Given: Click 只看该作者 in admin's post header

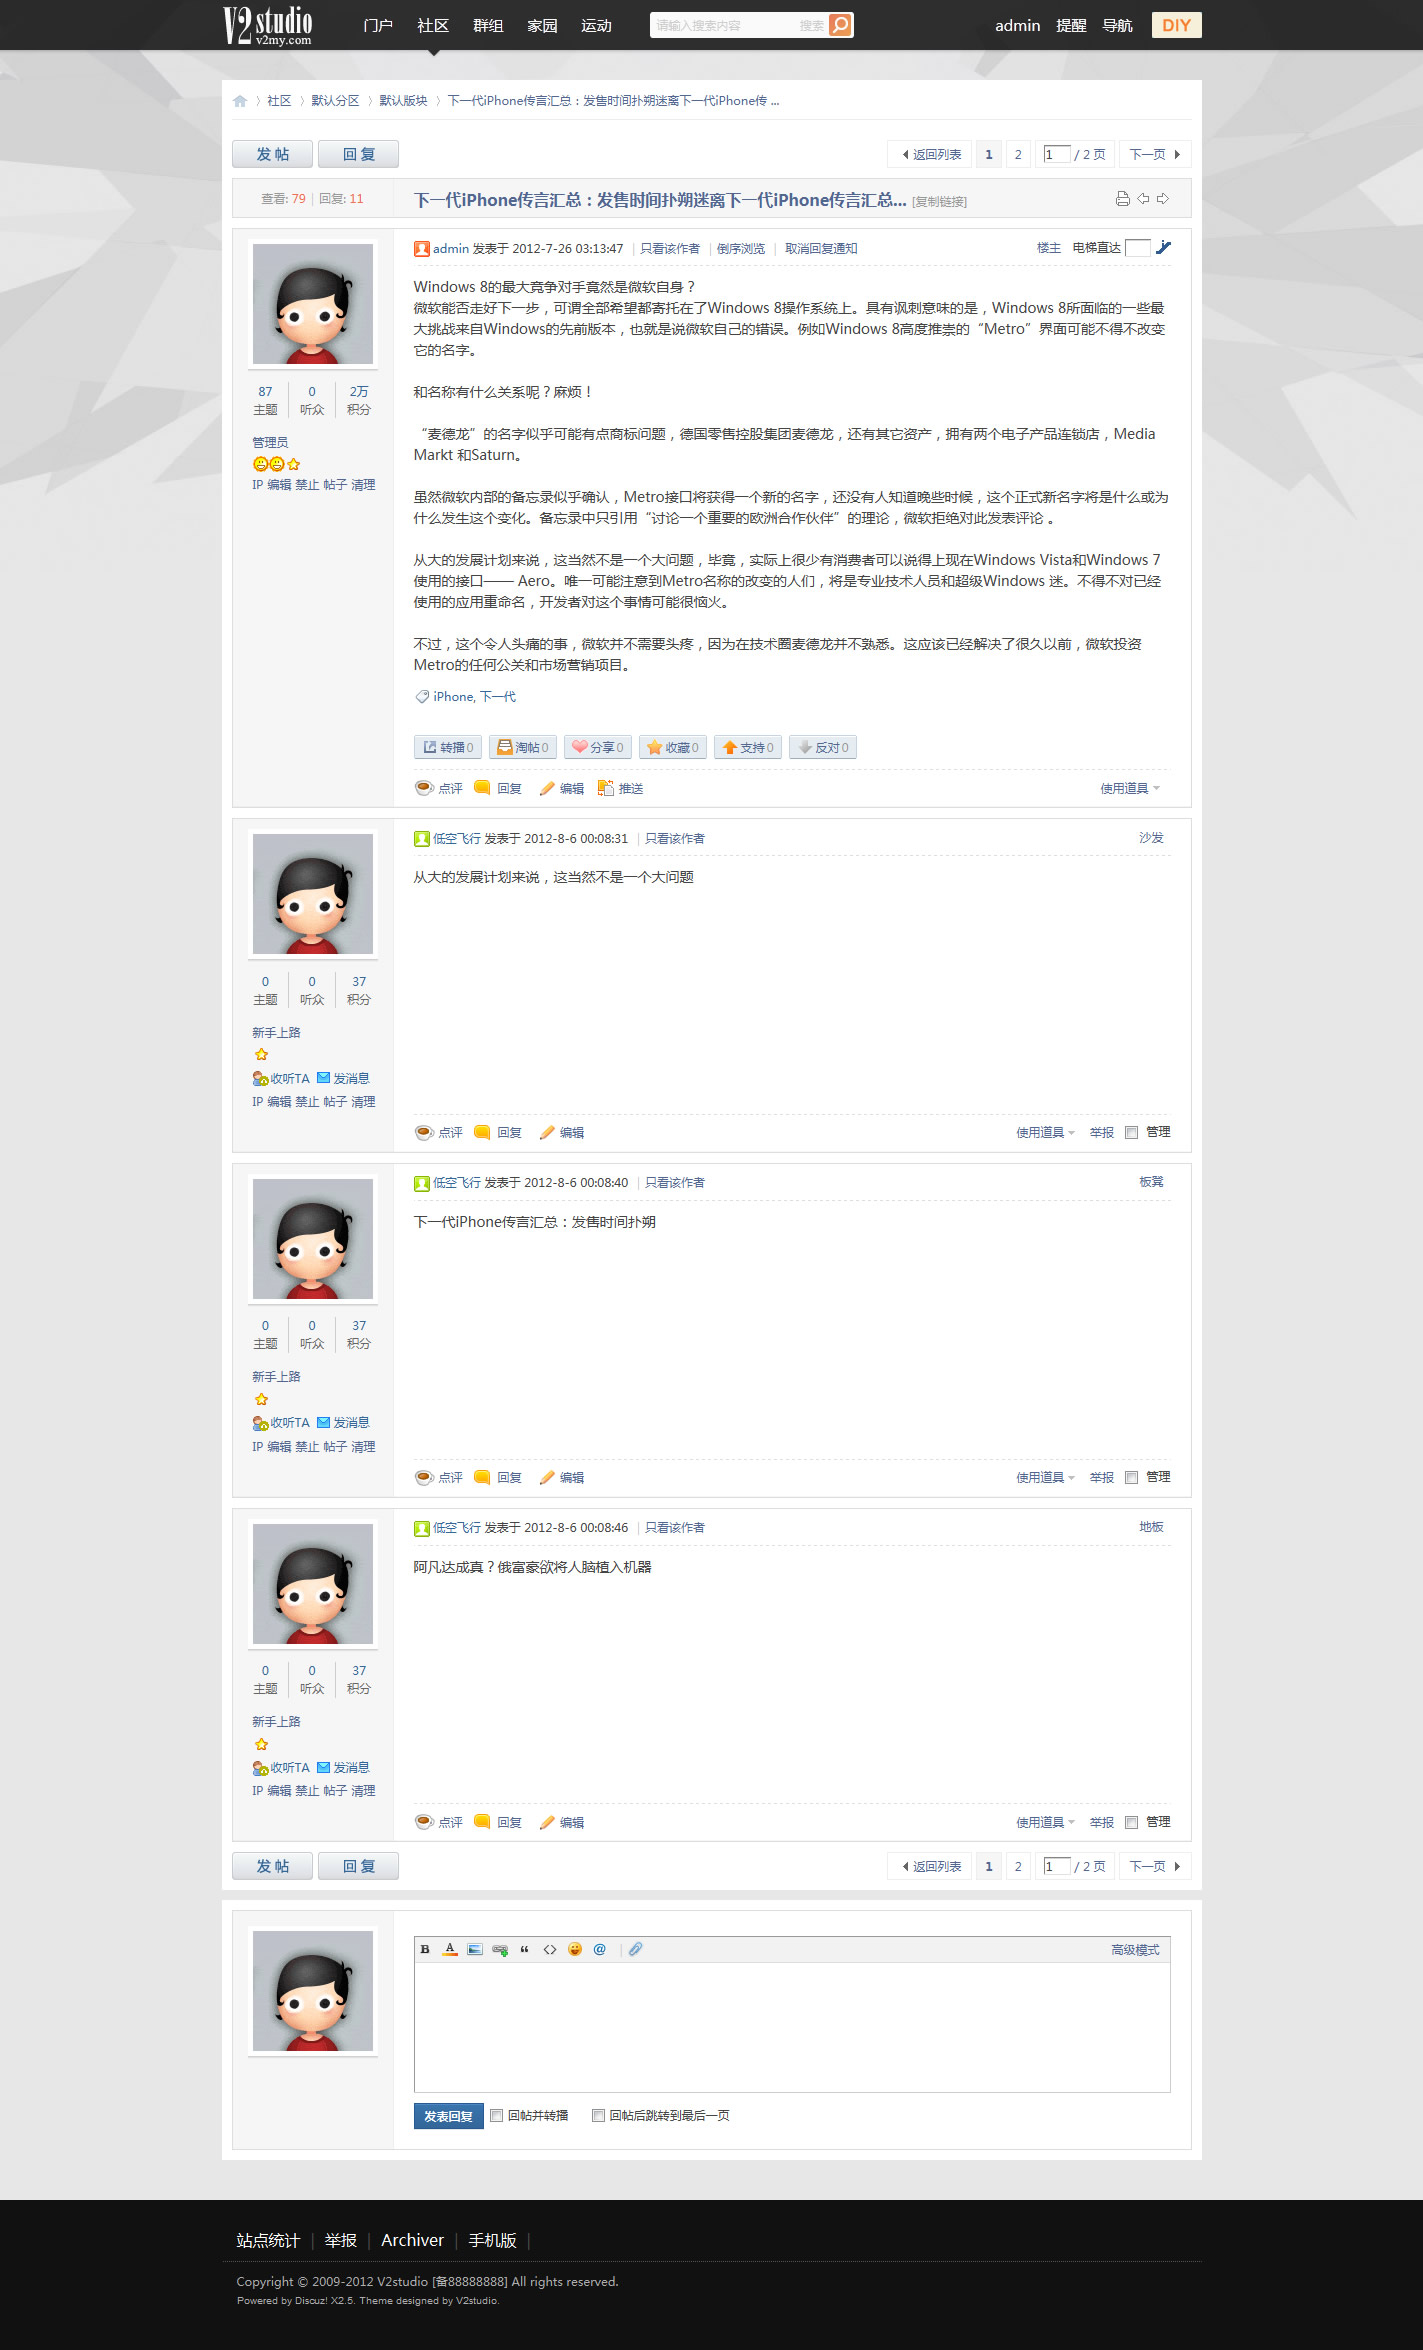Looking at the screenshot, I should click(670, 248).
